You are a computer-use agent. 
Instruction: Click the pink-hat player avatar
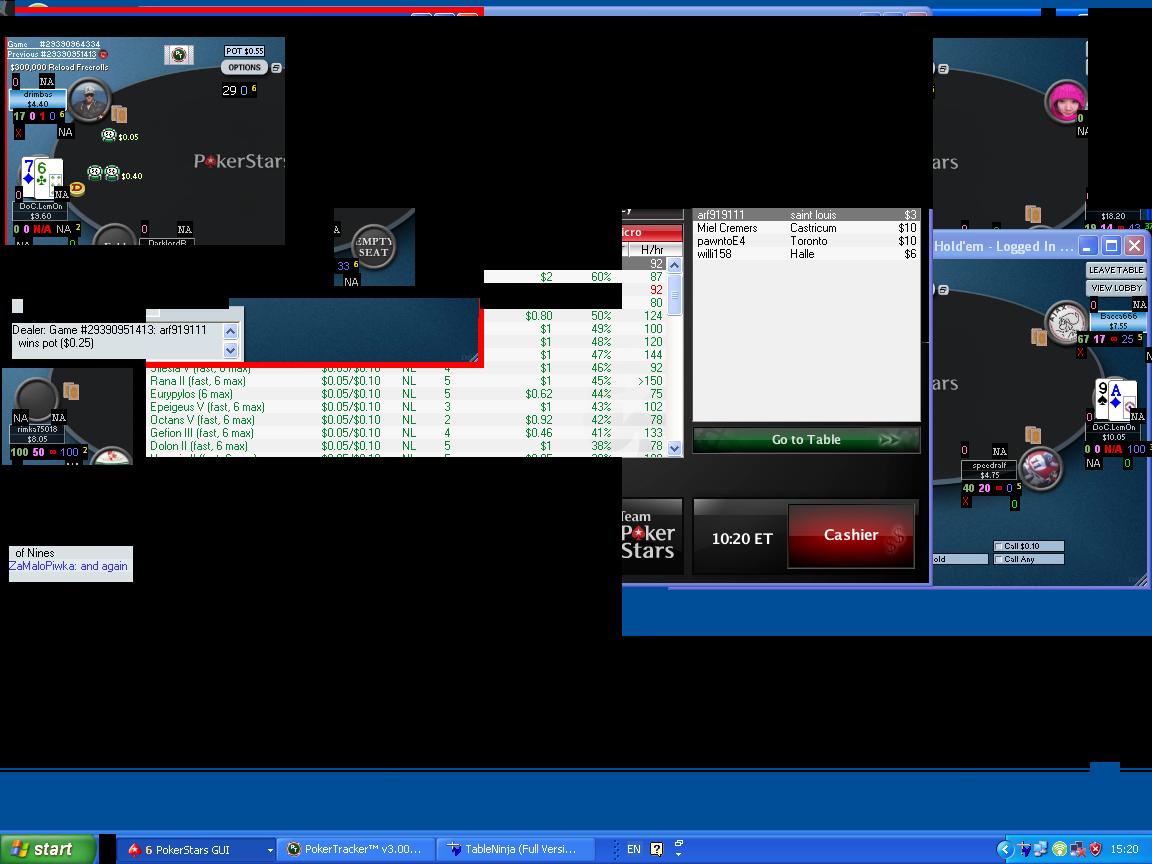(x=1066, y=101)
